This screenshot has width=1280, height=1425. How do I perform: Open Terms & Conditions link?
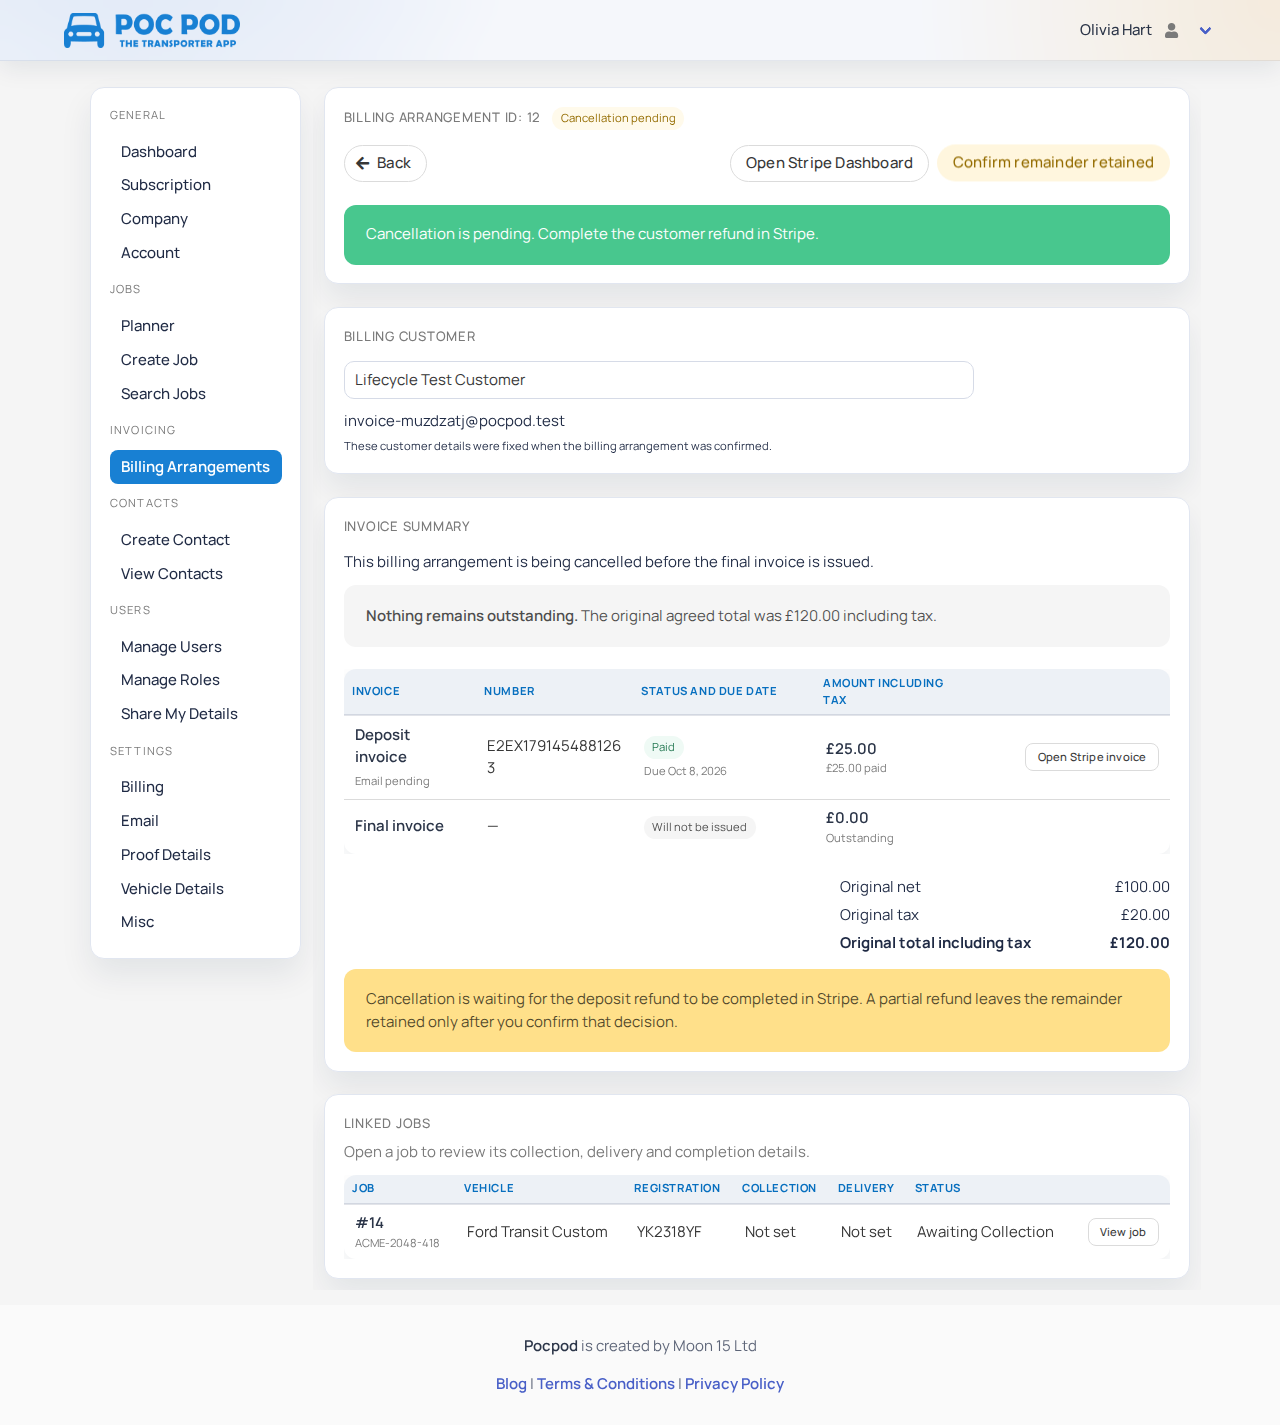coord(606,1384)
